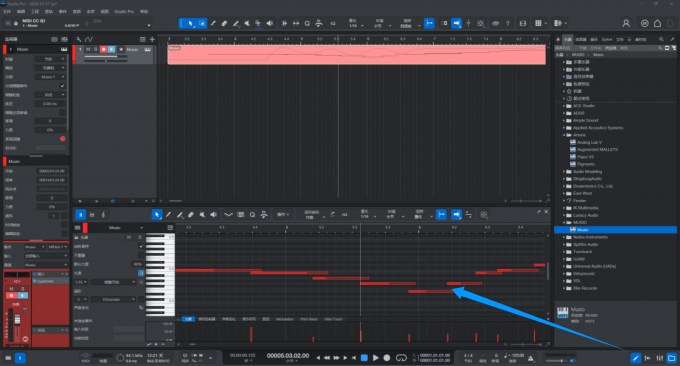Mute track 1 Music in arrangement
Viewport: 680px width, 366px height.
click(88, 49)
